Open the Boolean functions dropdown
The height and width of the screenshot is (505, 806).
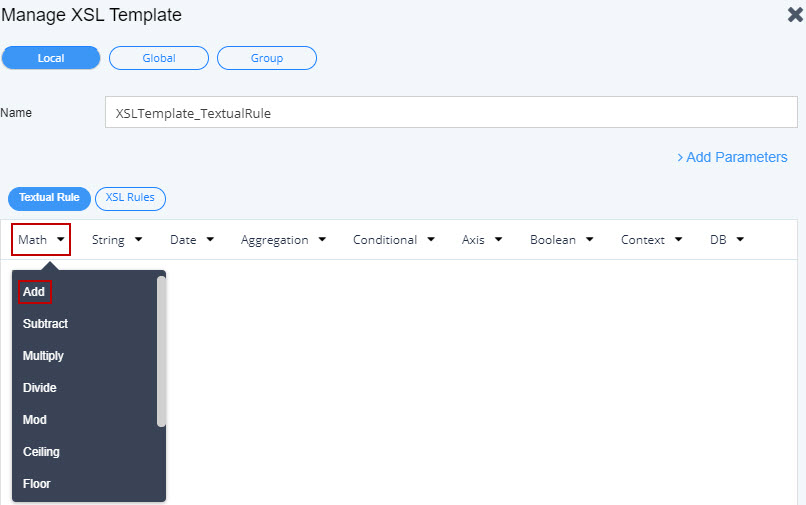coord(561,240)
